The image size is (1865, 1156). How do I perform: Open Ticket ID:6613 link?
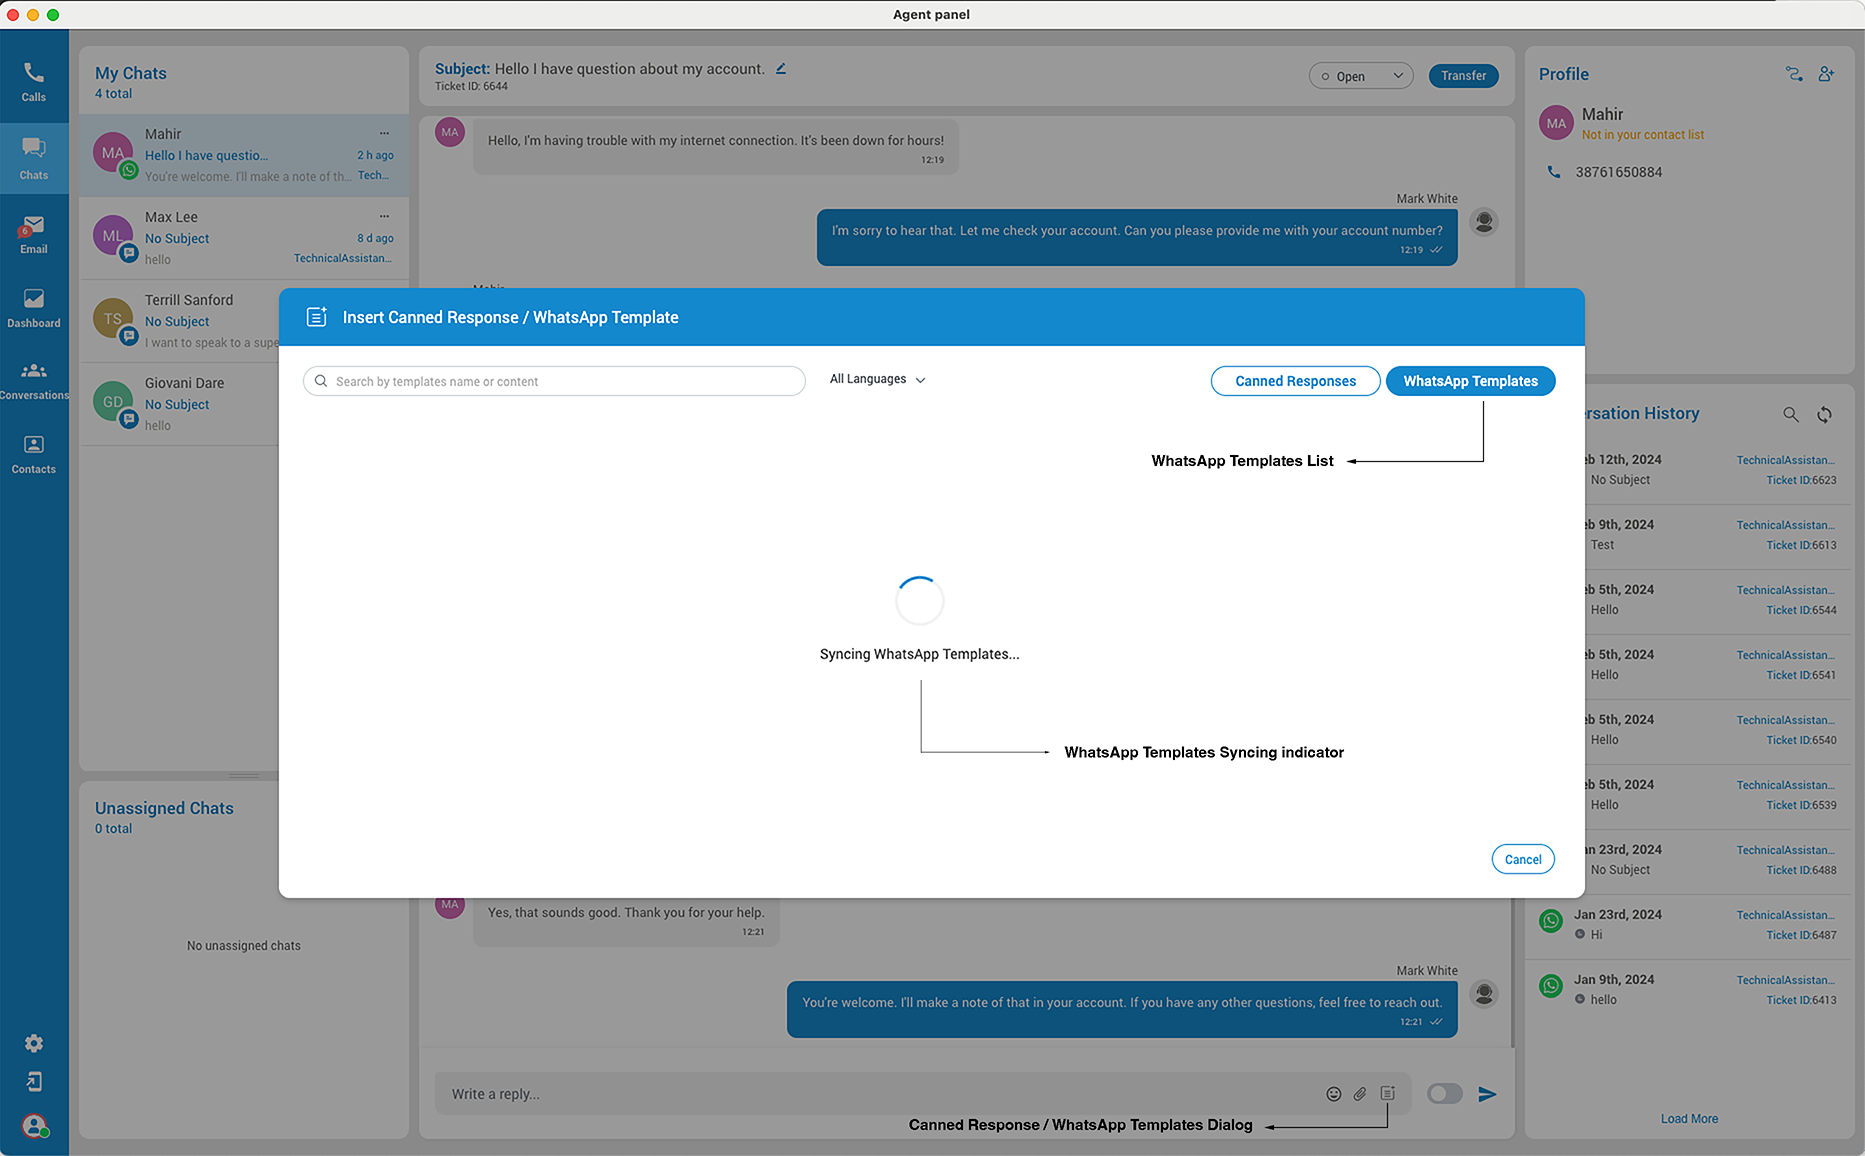tap(1801, 545)
